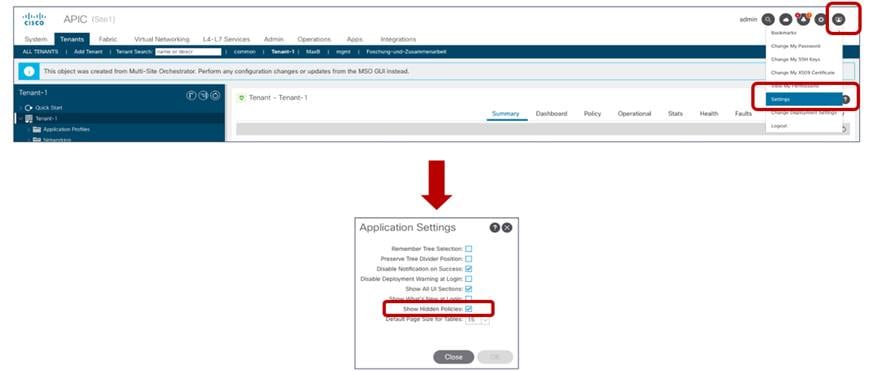Select Quick Start tree item
869x371 pixels.
tap(49, 108)
